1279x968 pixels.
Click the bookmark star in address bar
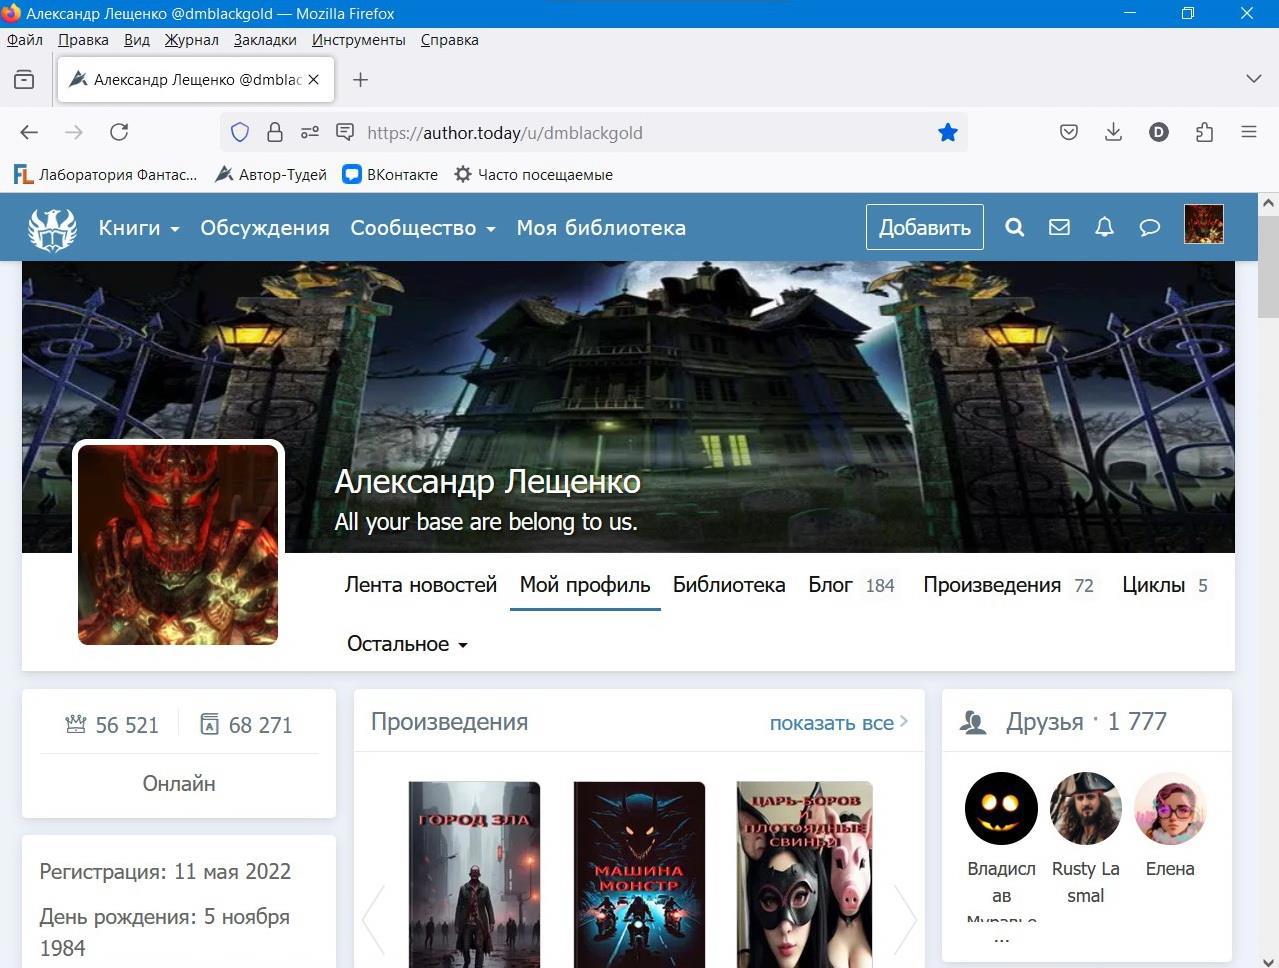click(947, 133)
